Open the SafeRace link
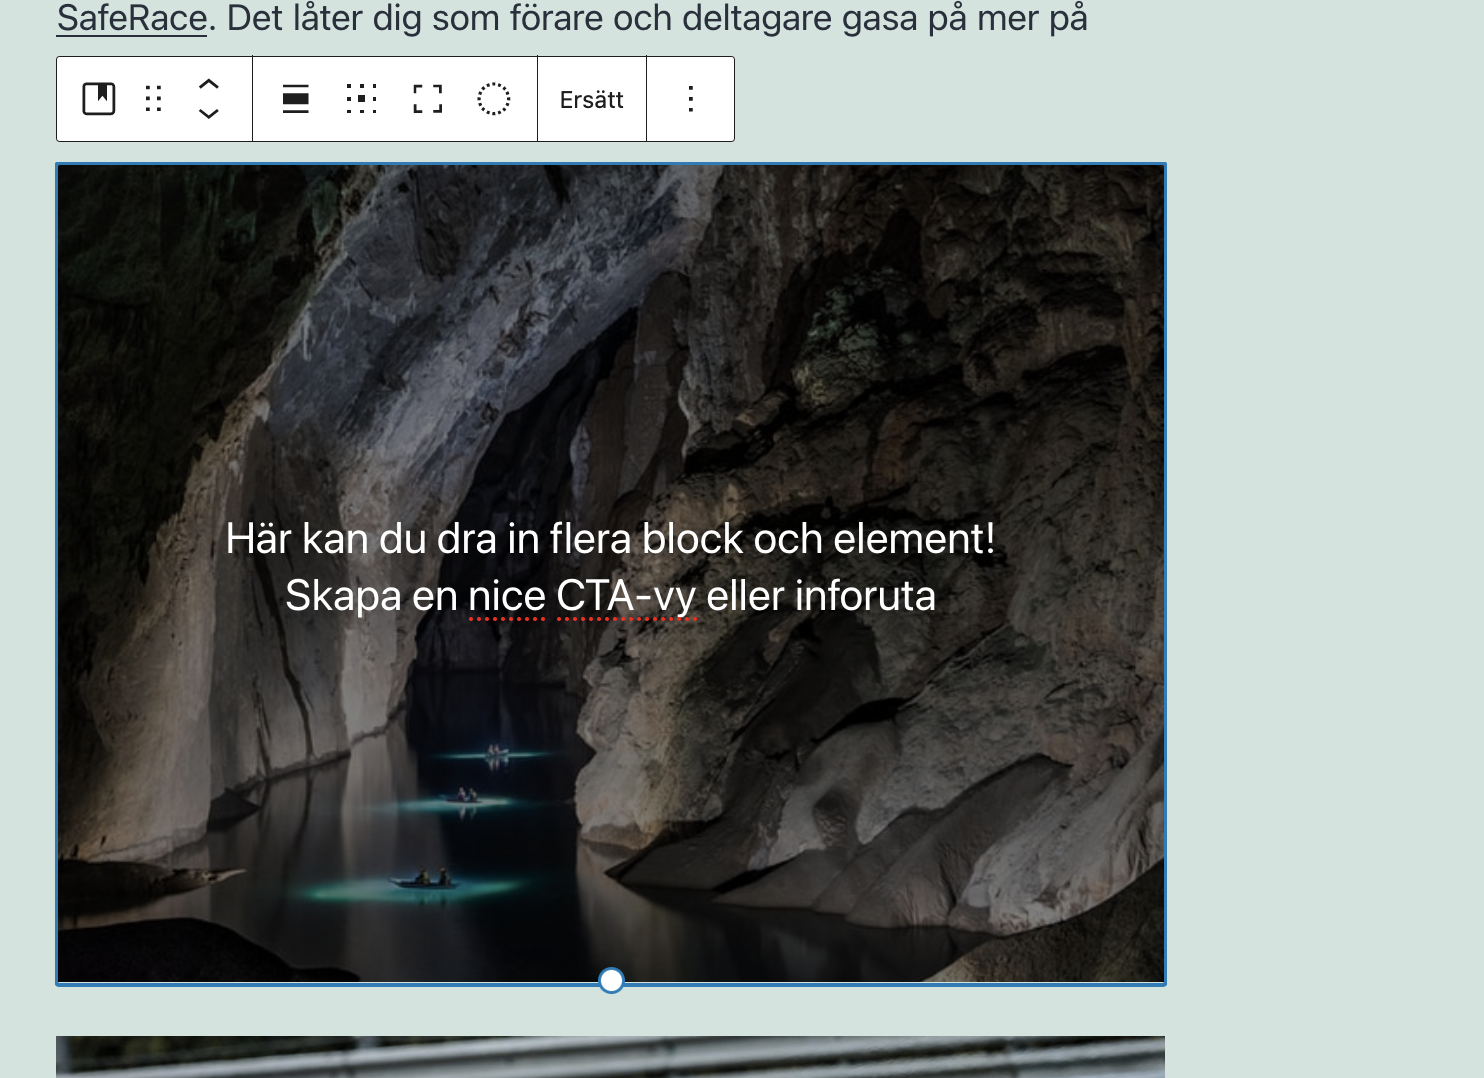Screen dimensions: 1484x1078 130,17
